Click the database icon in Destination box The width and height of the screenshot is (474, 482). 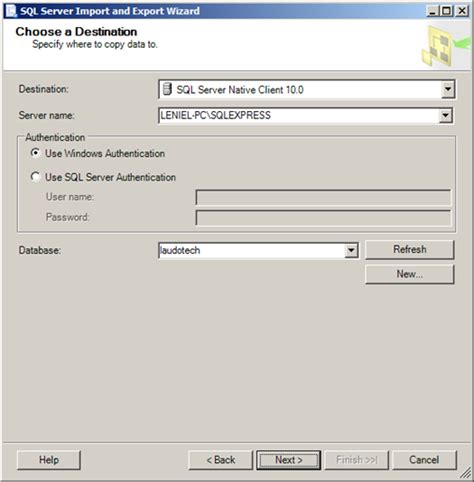click(x=167, y=89)
